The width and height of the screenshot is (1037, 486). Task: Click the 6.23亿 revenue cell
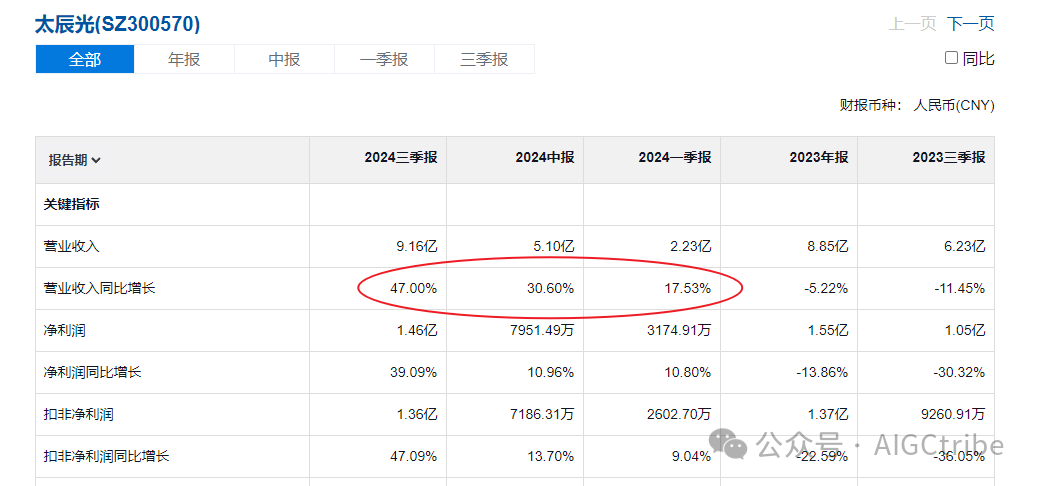click(964, 247)
